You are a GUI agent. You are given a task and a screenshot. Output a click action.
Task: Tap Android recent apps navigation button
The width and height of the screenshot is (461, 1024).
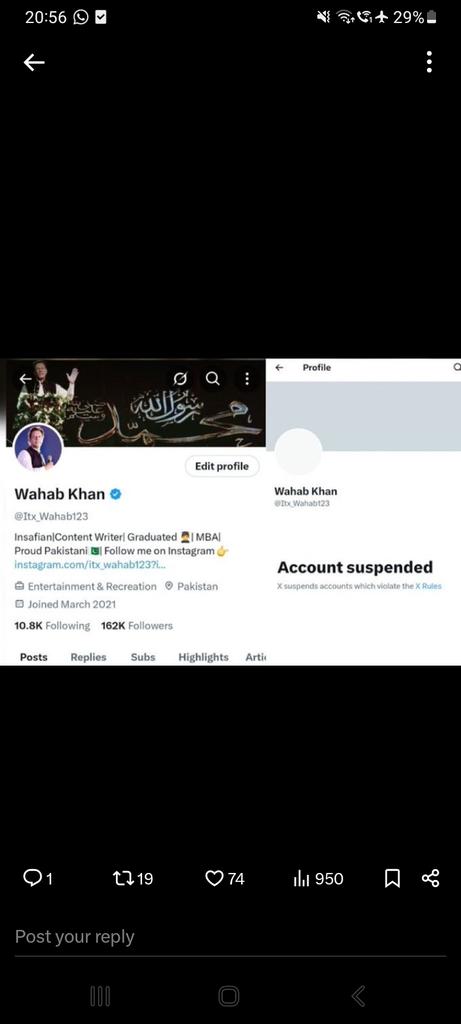[100, 996]
